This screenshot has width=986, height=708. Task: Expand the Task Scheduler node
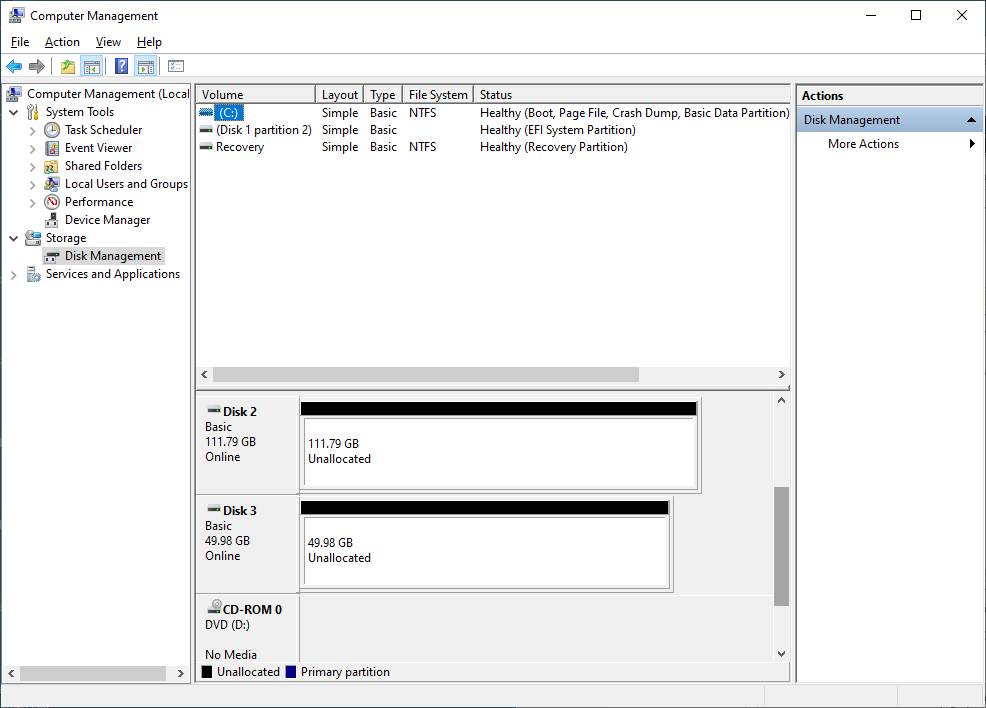(33, 131)
